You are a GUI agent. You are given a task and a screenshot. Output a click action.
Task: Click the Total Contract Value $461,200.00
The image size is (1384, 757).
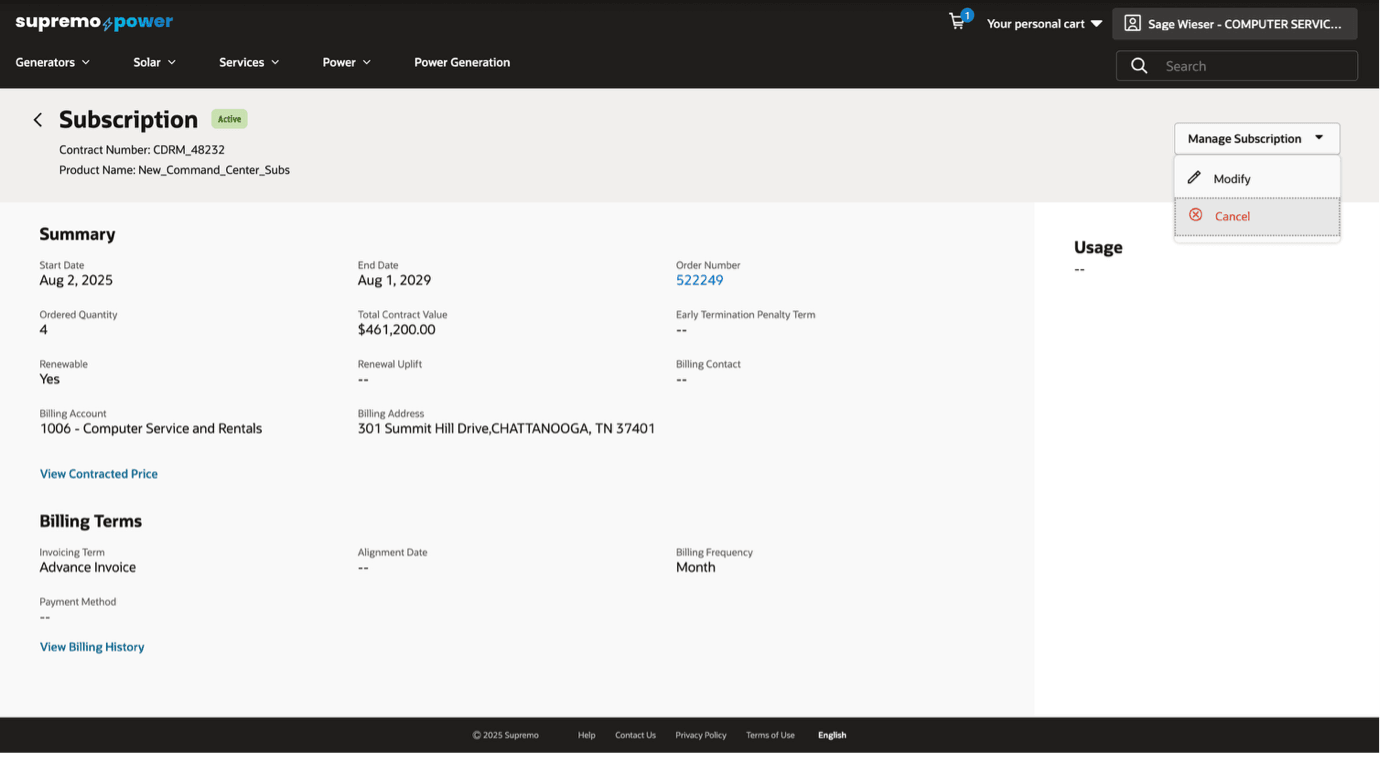point(398,330)
